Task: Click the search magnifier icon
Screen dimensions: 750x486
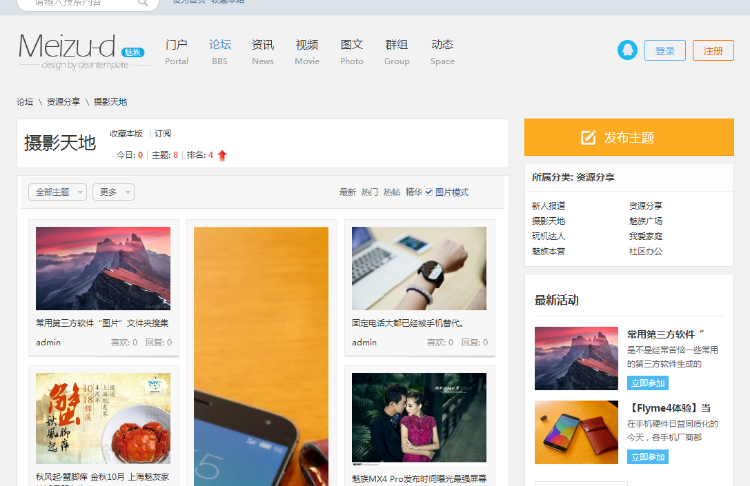Action: click(143, 3)
